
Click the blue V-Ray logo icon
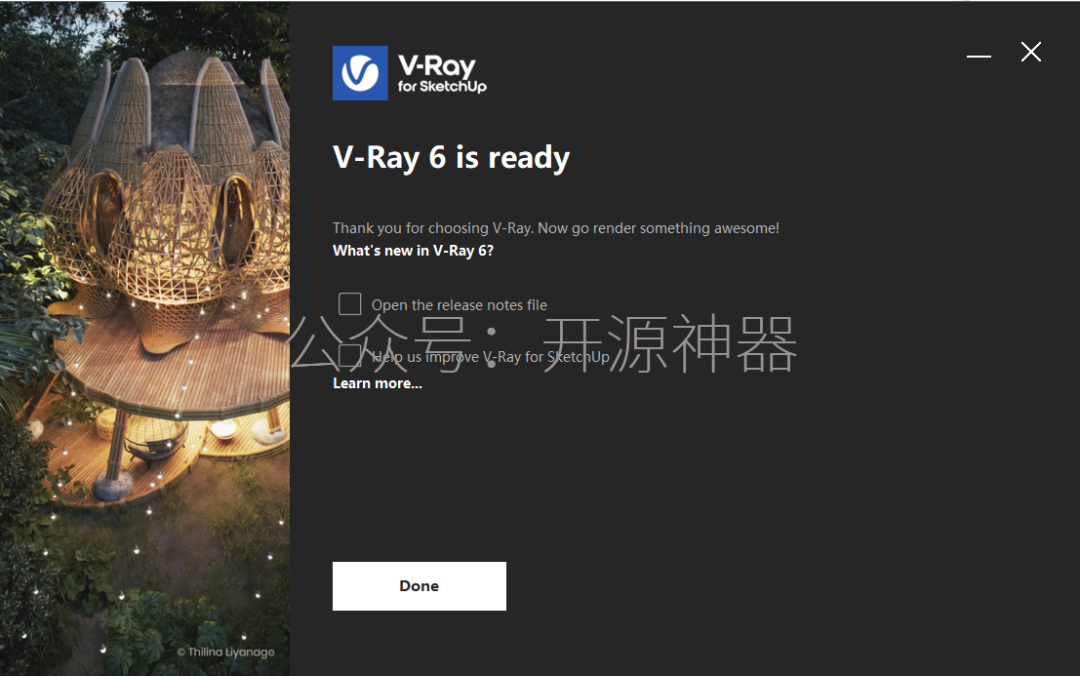coord(360,73)
